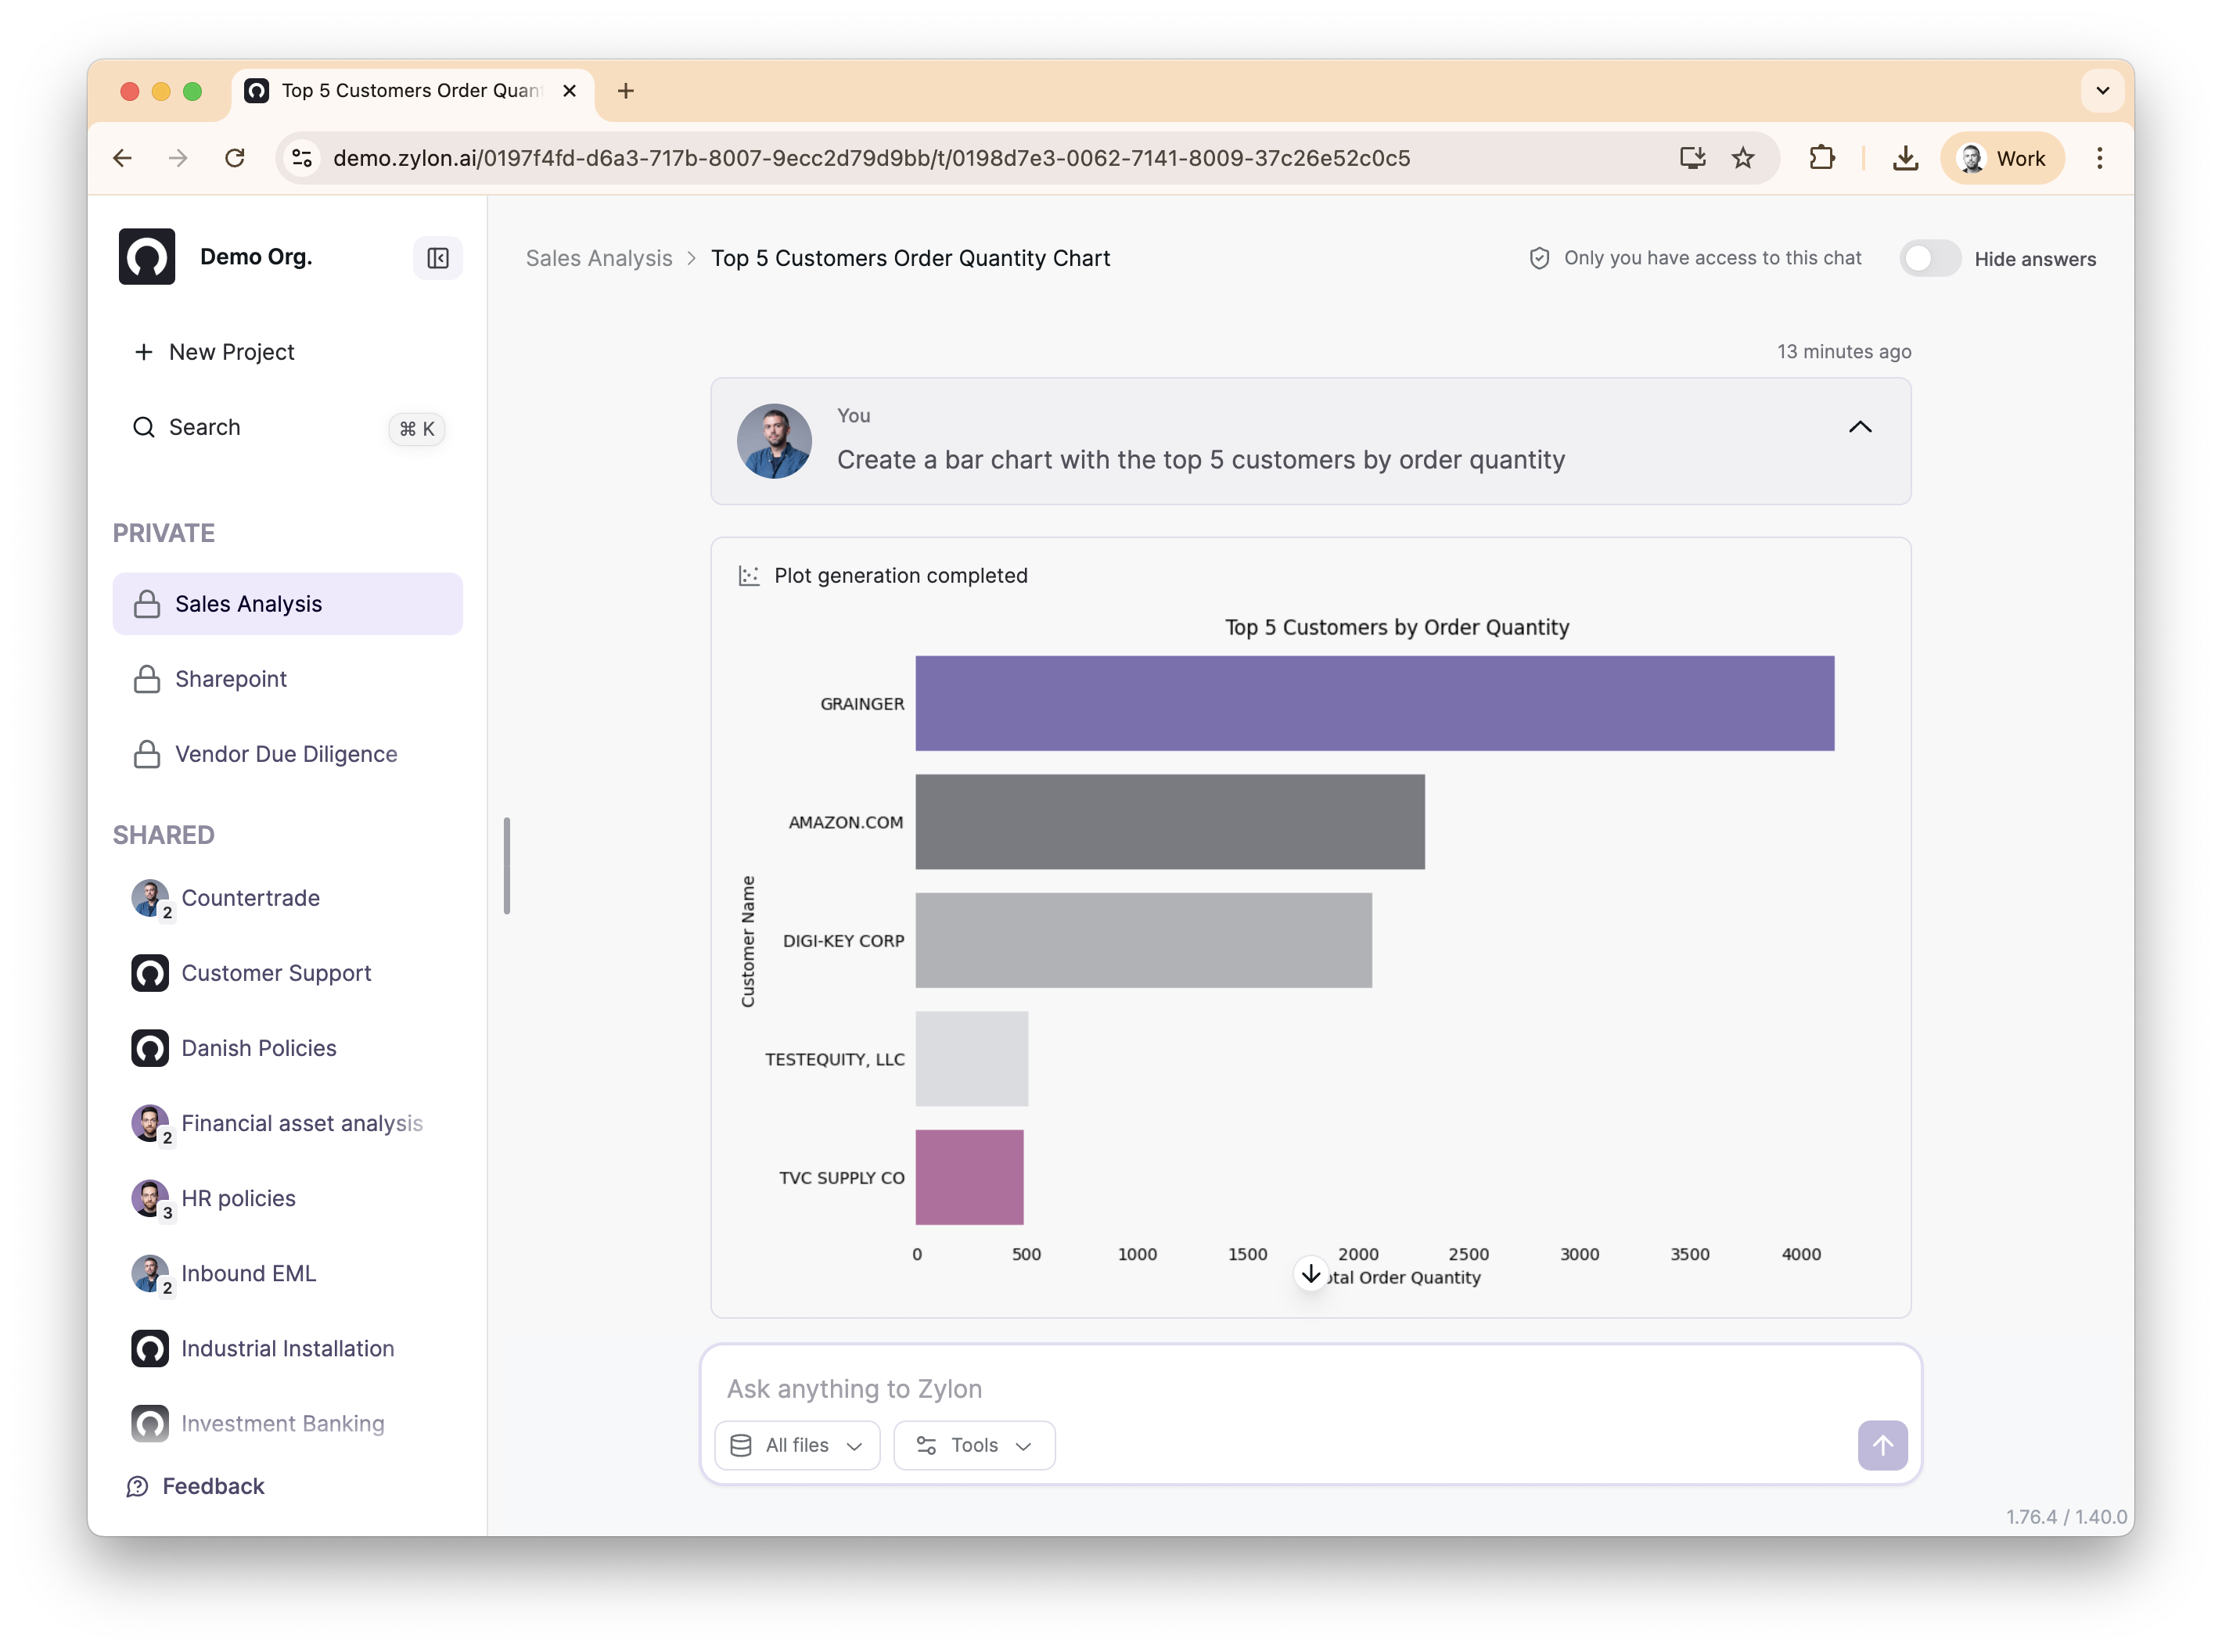The height and width of the screenshot is (1652, 2222).
Task: Open browser extensions puzzle icon
Action: pyautogui.click(x=1822, y=158)
